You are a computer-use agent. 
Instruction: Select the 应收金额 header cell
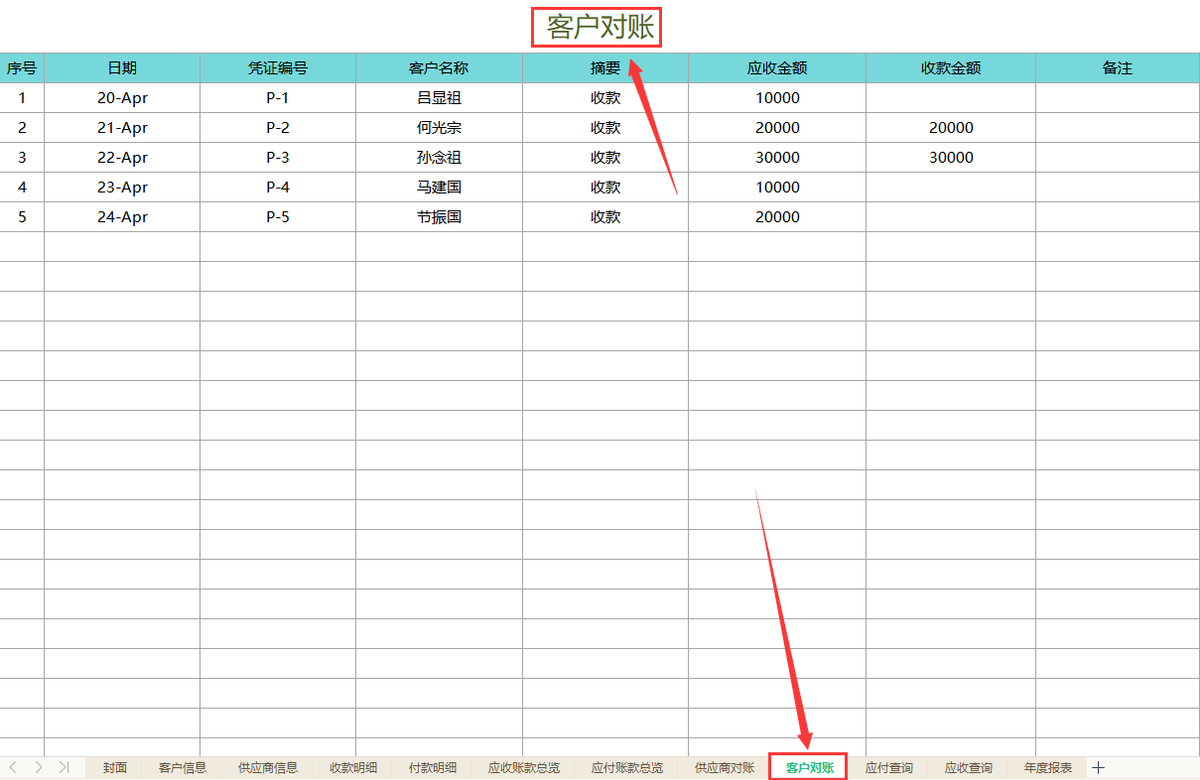pos(777,68)
